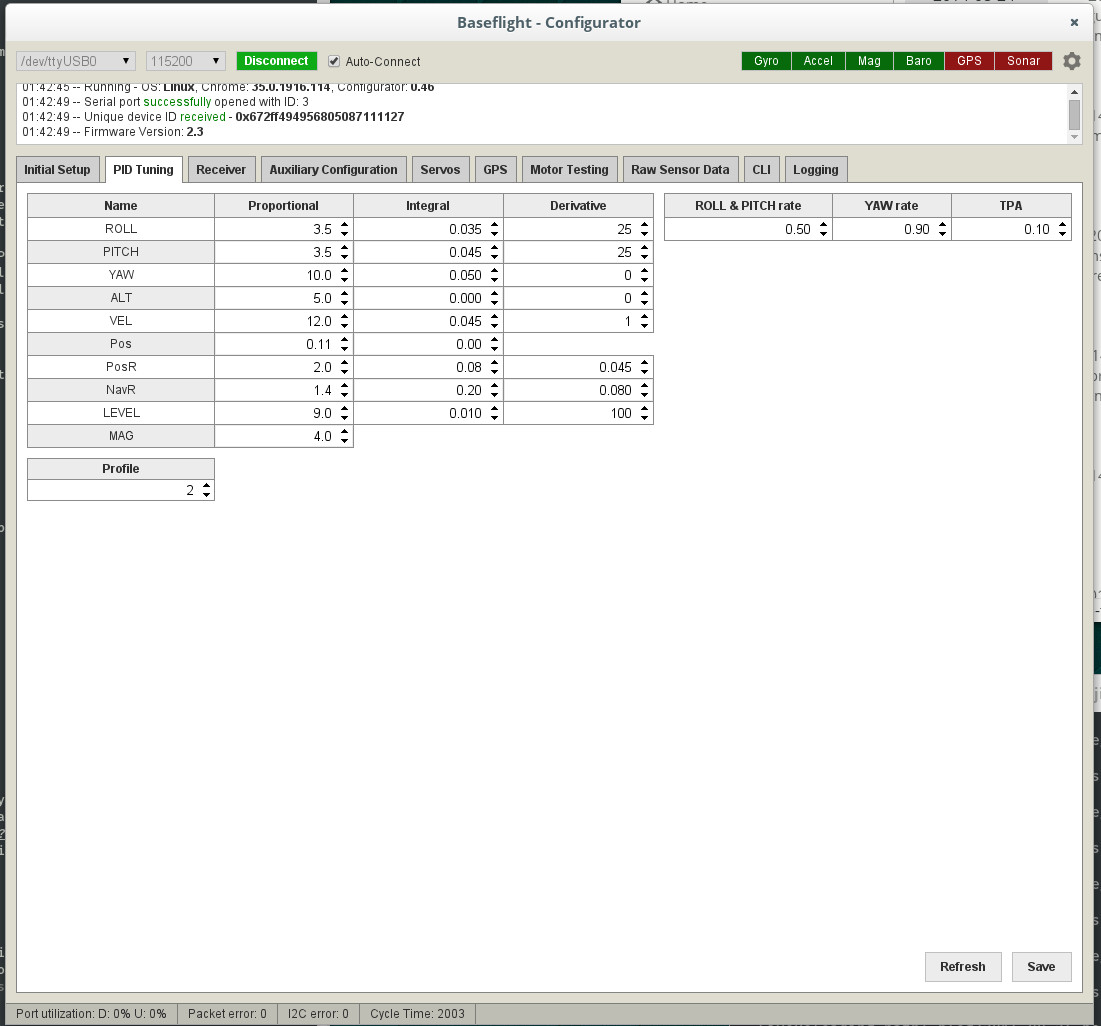This screenshot has width=1101, height=1026.
Task: Click the Gyro sensor indicator
Action: tap(766, 61)
